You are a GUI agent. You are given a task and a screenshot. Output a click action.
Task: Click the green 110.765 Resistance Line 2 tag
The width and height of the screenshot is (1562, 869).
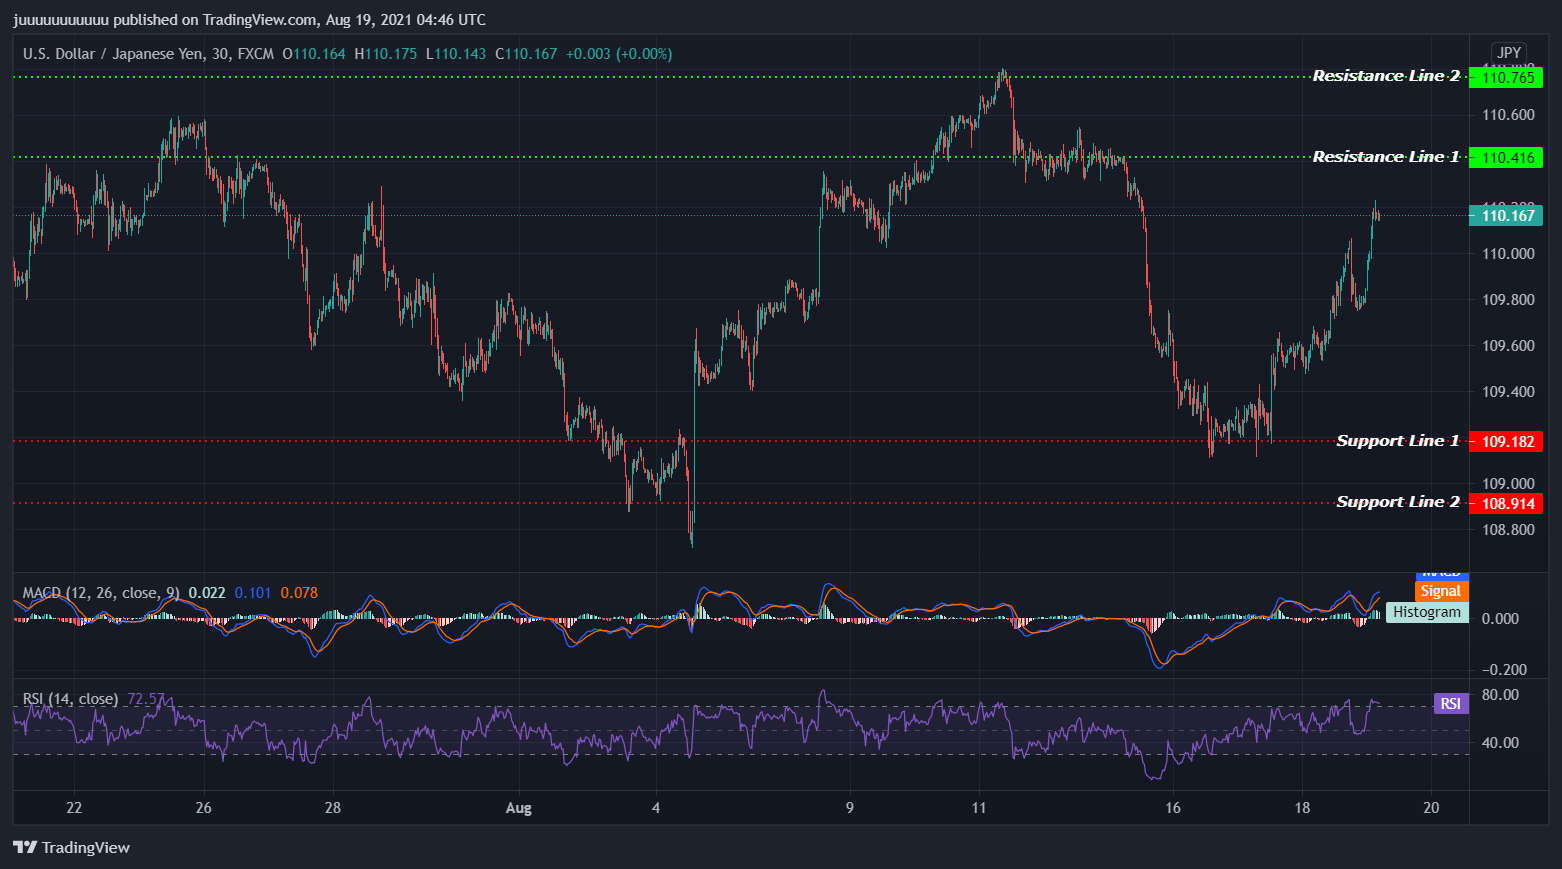tap(1507, 76)
